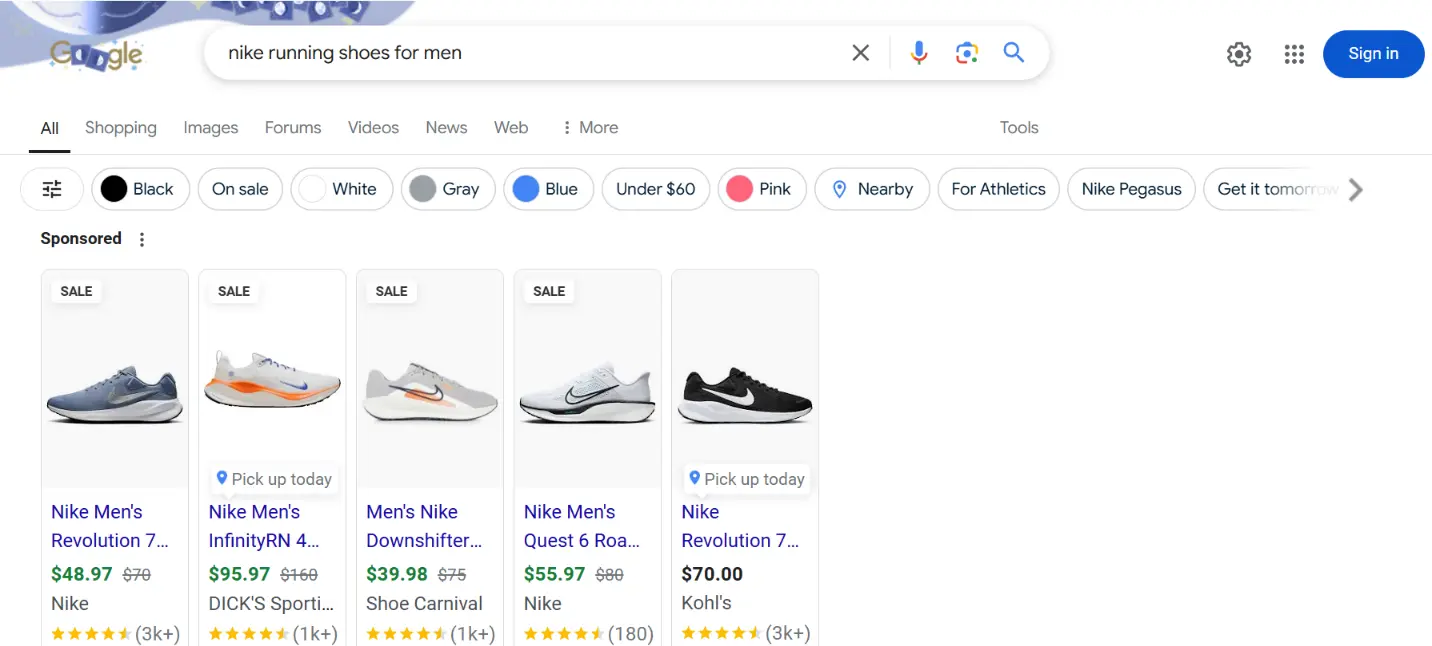The width and height of the screenshot is (1432, 646).
Task: Filter by the Gray color chip
Action: [x=448, y=189]
